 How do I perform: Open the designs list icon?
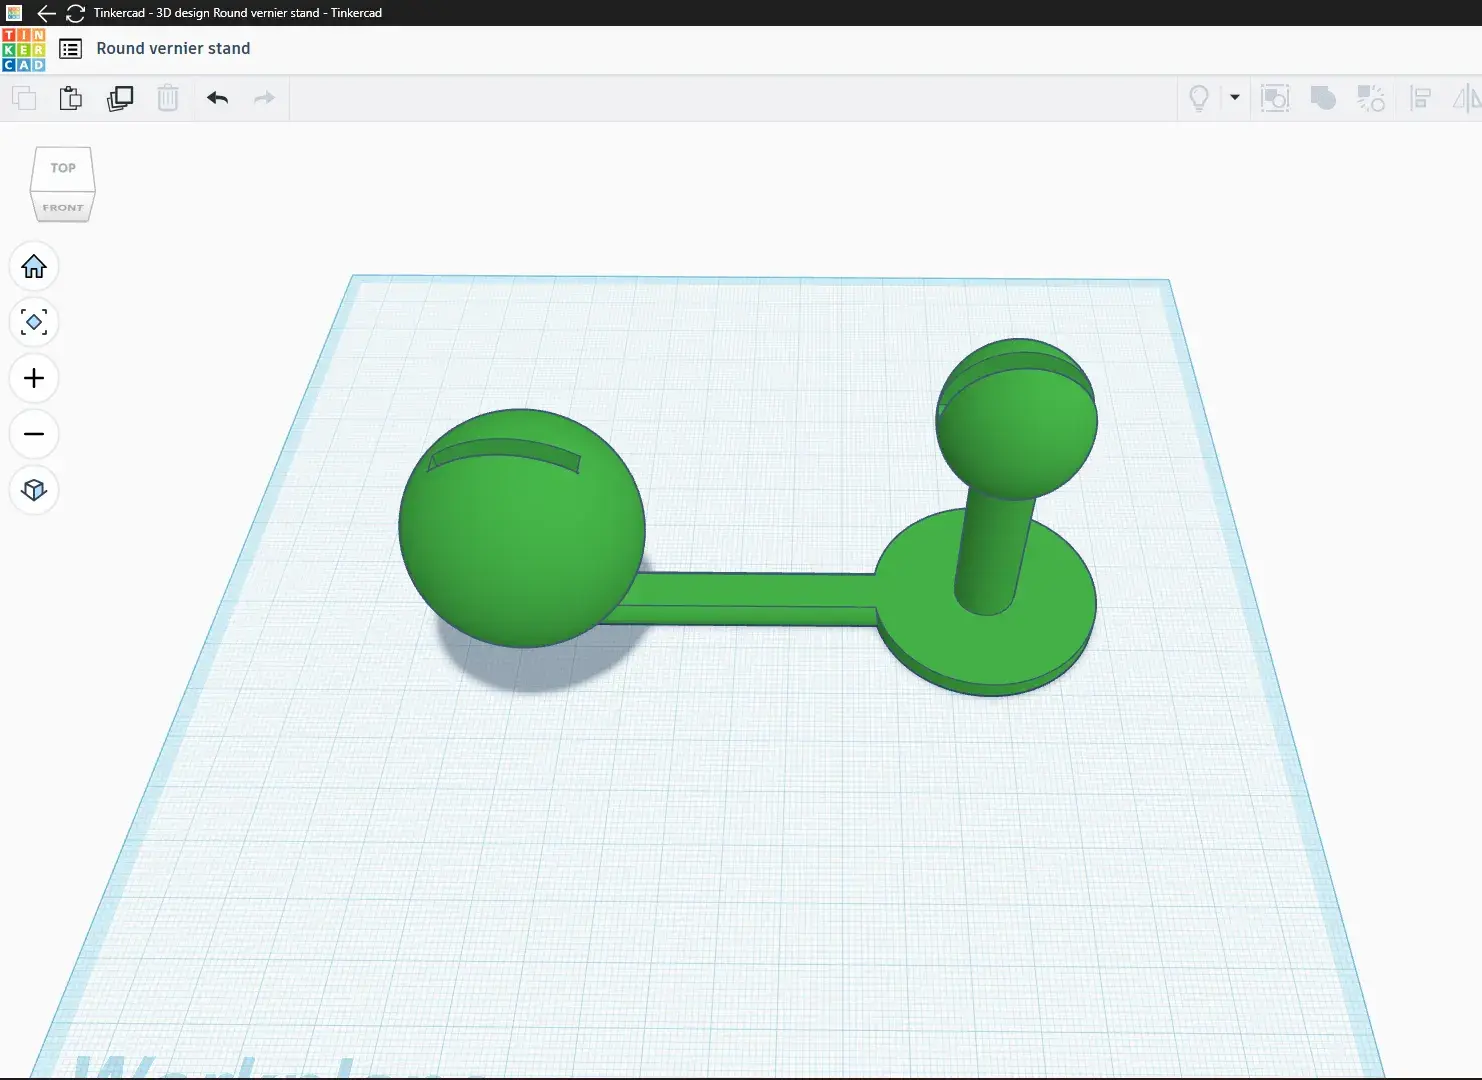(70, 49)
